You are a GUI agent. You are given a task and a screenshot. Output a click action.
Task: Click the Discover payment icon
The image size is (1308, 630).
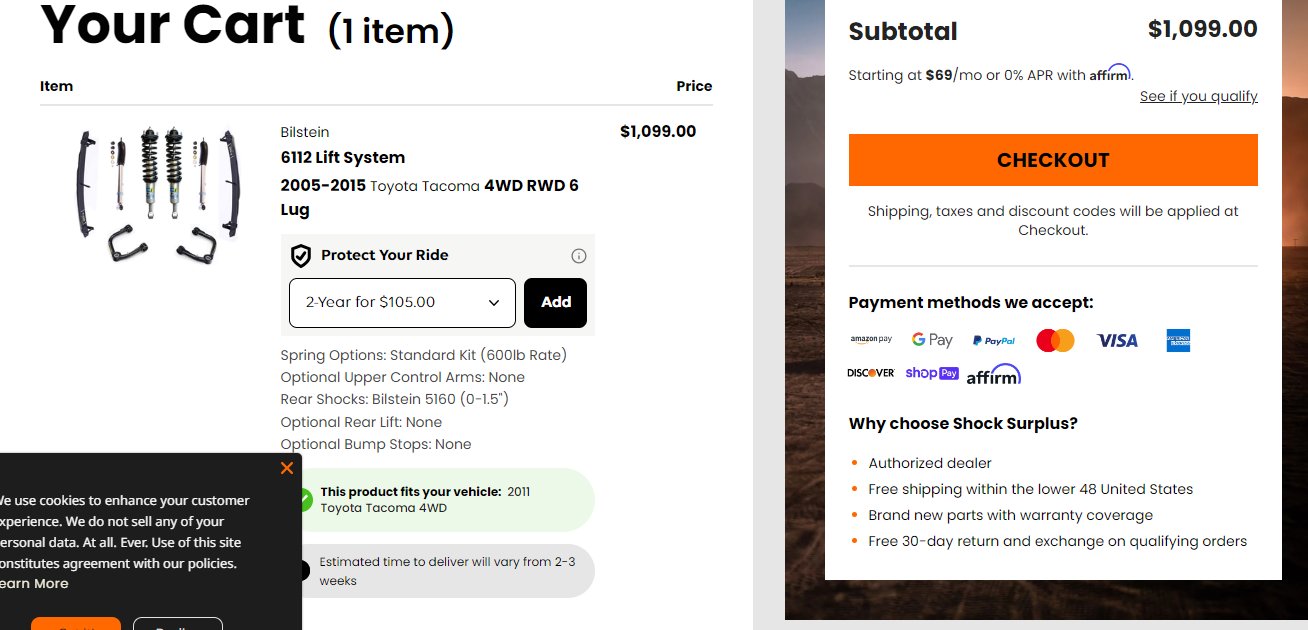(871, 373)
